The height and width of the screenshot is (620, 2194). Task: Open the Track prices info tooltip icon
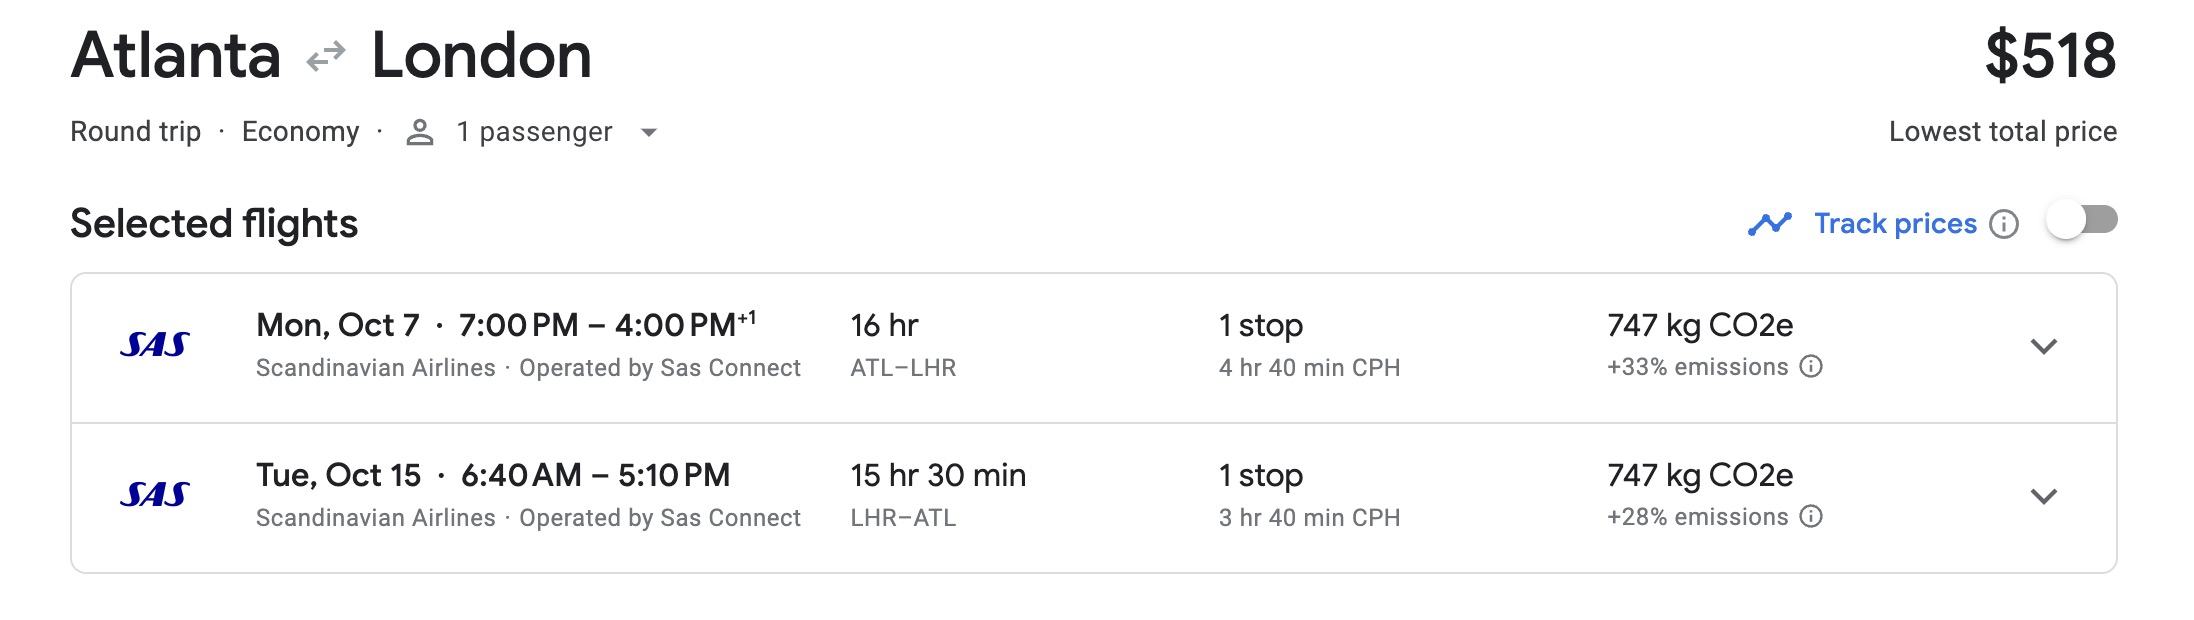coord(2003,224)
